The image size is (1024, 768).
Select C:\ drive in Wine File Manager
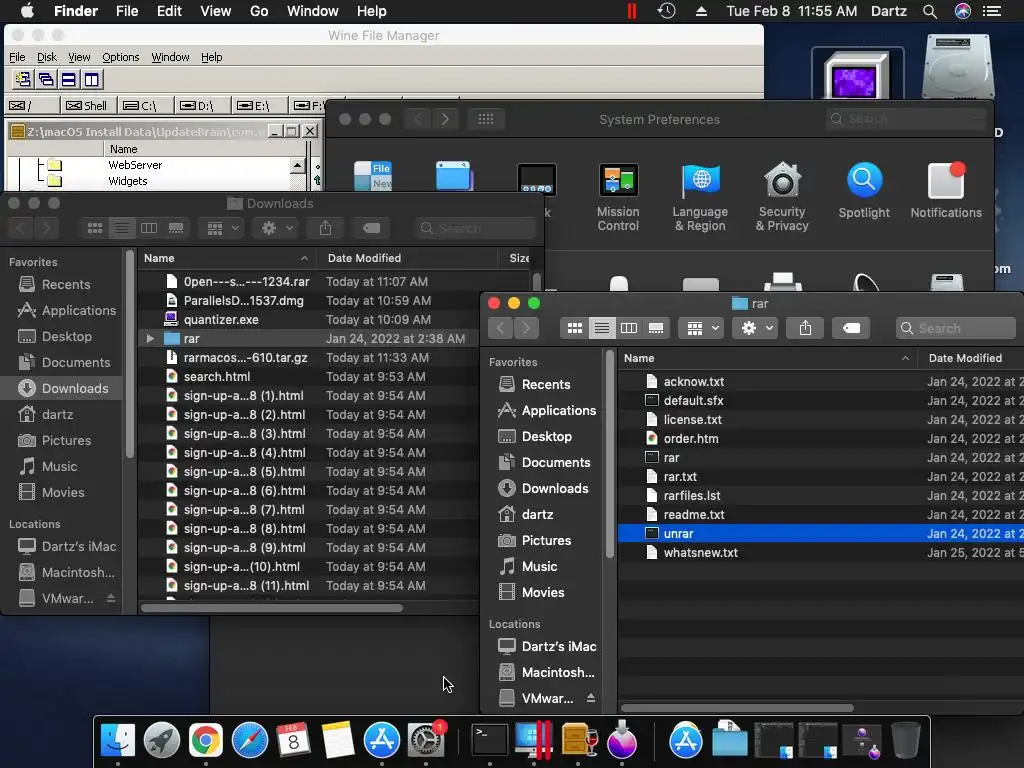coord(145,105)
